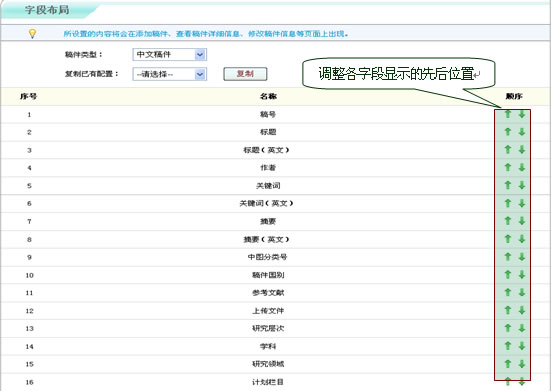This screenshot has width=551, height=391.
Task: Move 稿号 row up with green arrow
Action: click(x=508, y=114)
